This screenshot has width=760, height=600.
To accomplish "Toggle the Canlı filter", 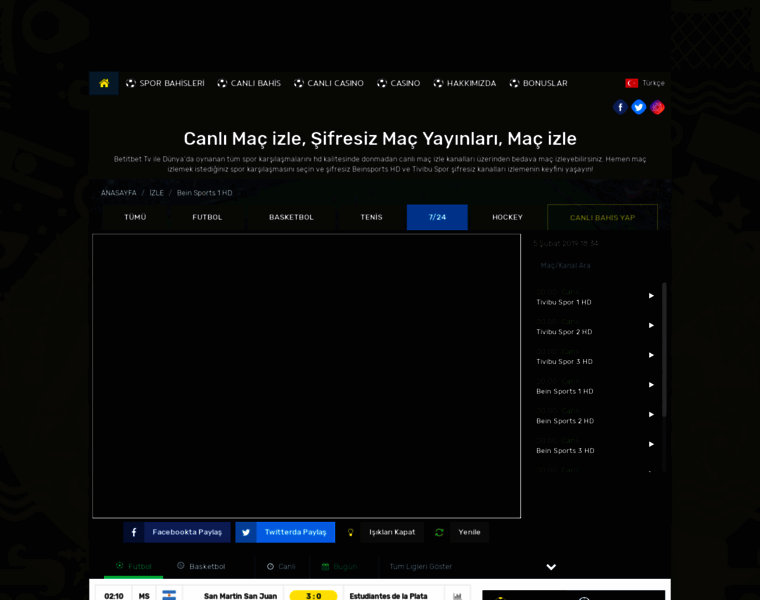I will click(281, 567).
